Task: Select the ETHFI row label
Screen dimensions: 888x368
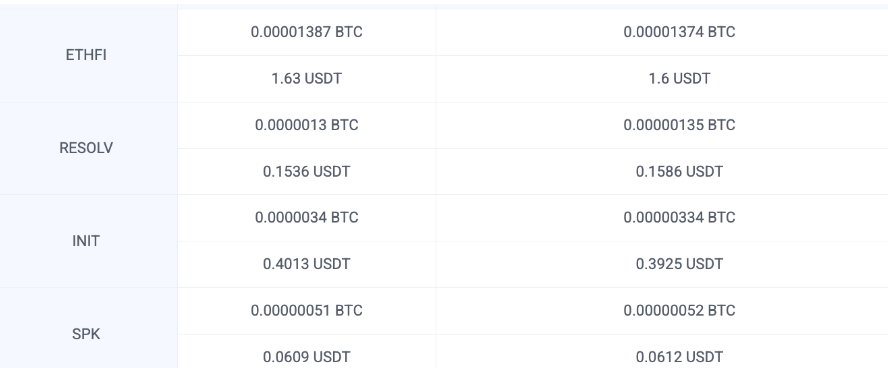Action: [86, 55]
